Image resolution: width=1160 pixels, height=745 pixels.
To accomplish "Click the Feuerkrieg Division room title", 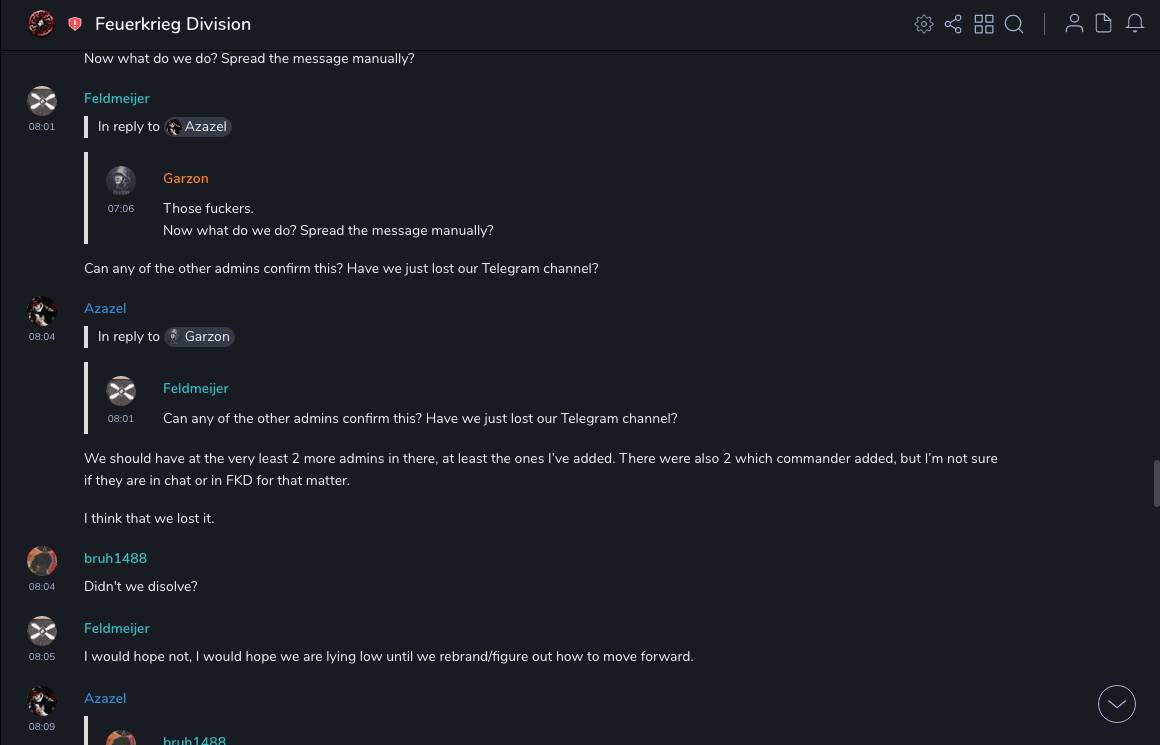I will [173, 24].
